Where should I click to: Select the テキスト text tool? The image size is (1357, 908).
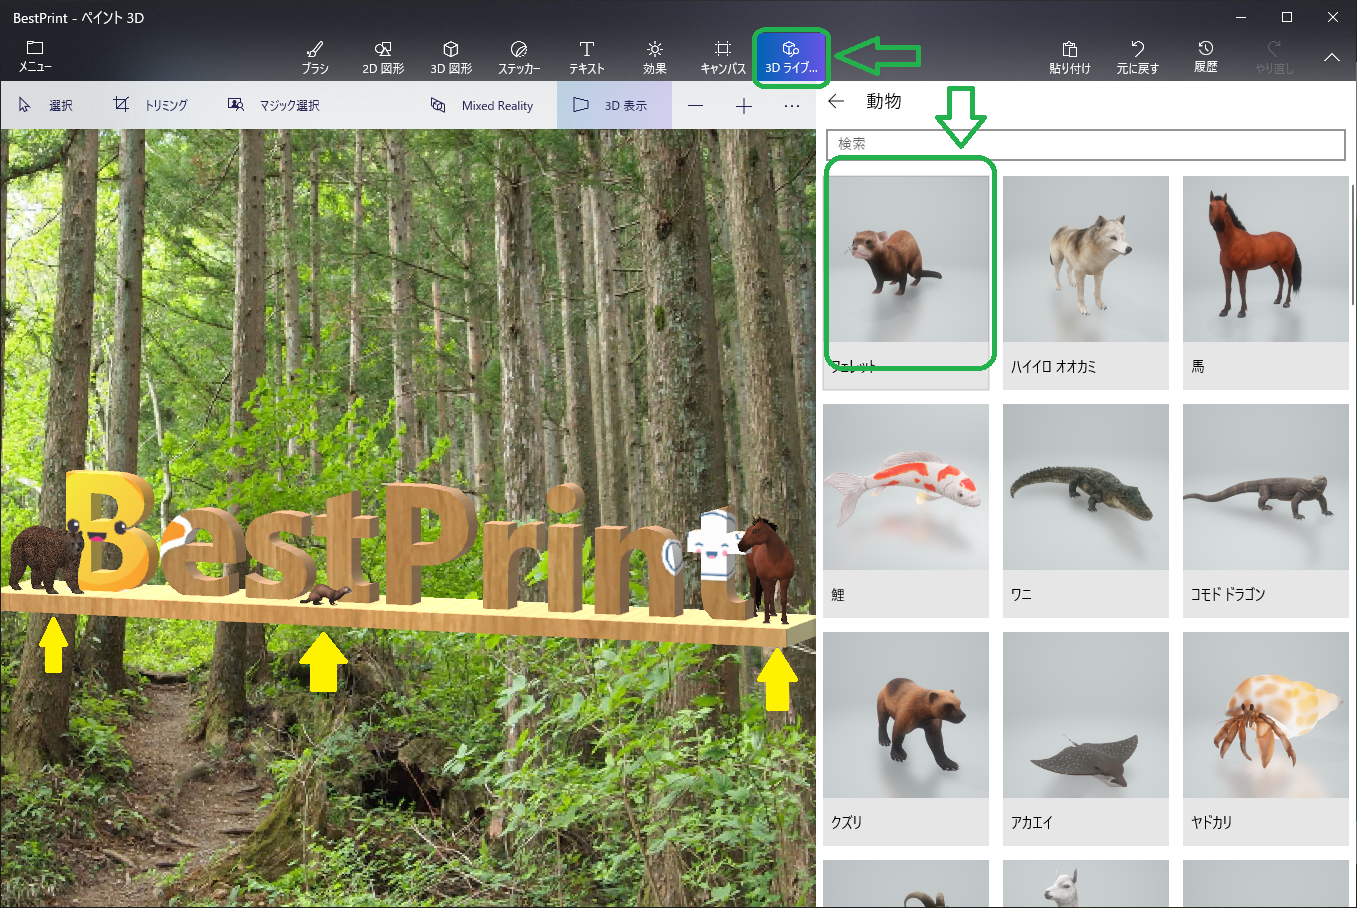587,57
